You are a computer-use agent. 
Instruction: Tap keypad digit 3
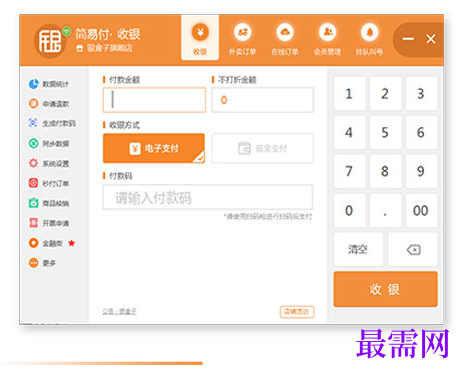[x=421, y=94]
